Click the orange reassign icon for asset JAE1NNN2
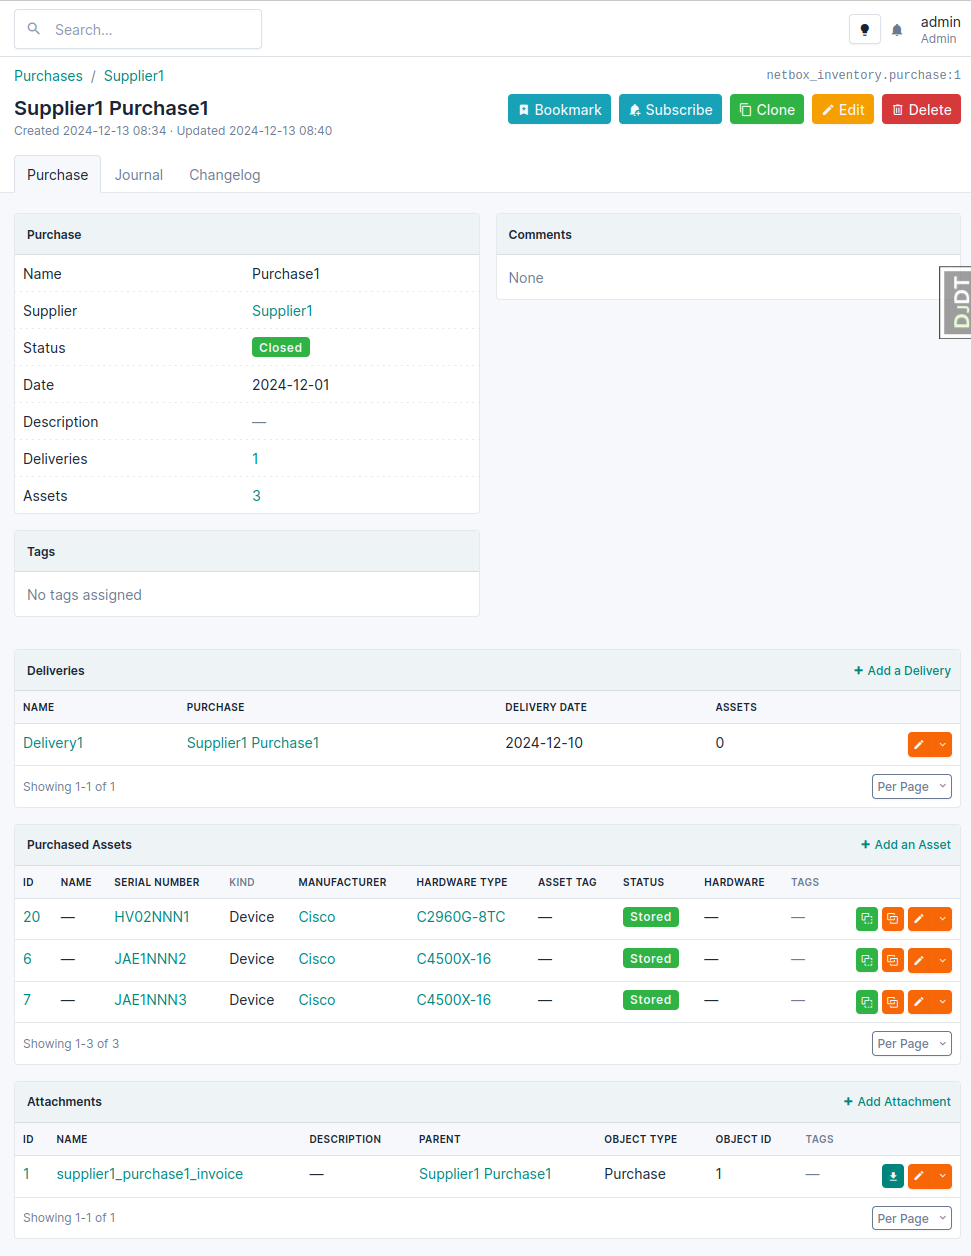 [893, 960]
